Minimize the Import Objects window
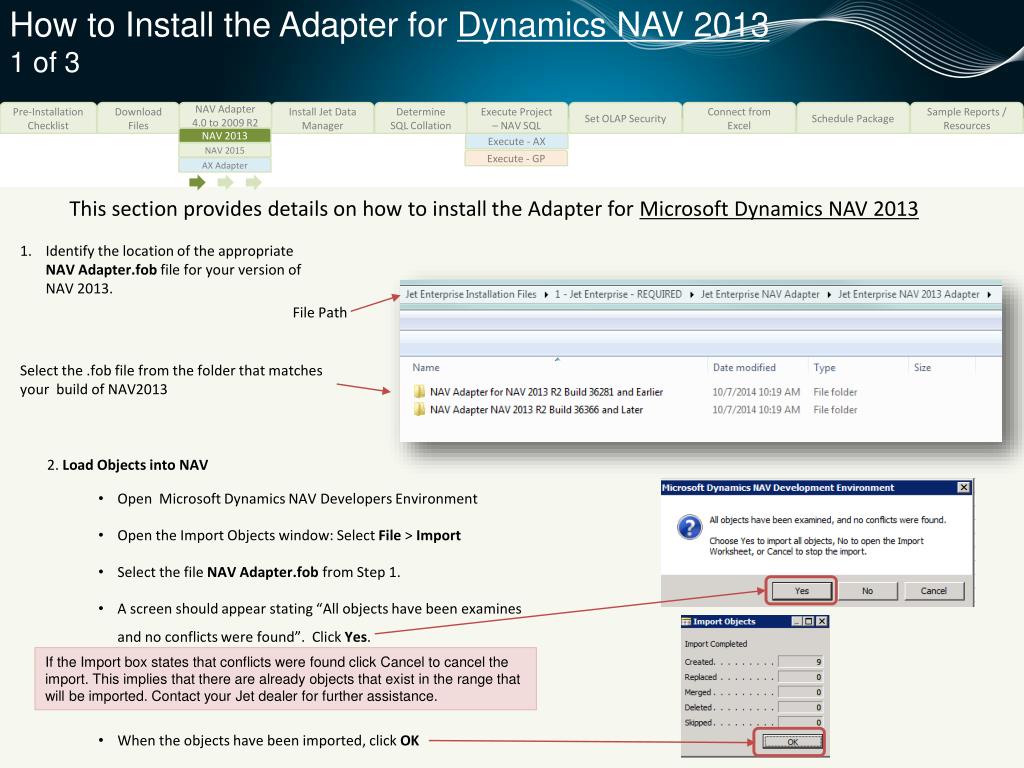The image size is (1024, 768). [797, 622]
